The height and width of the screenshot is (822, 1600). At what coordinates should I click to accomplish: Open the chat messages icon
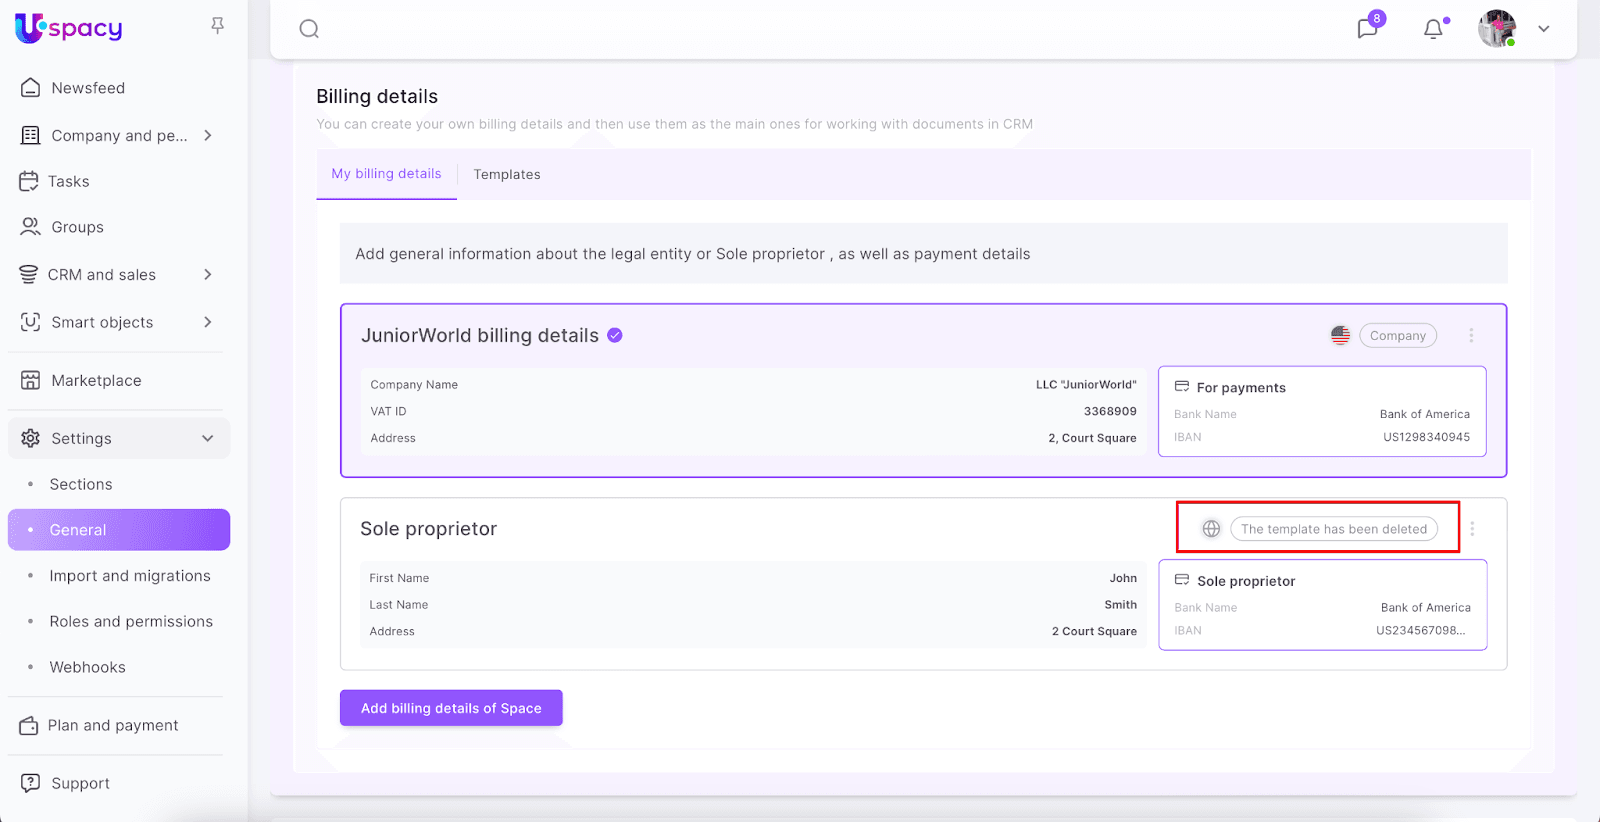tap(1367, 28)
